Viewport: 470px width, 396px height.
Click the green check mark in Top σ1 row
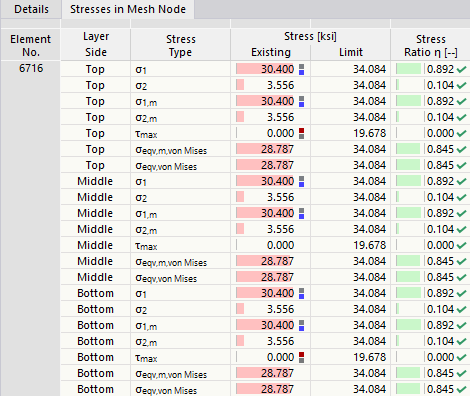462,69
